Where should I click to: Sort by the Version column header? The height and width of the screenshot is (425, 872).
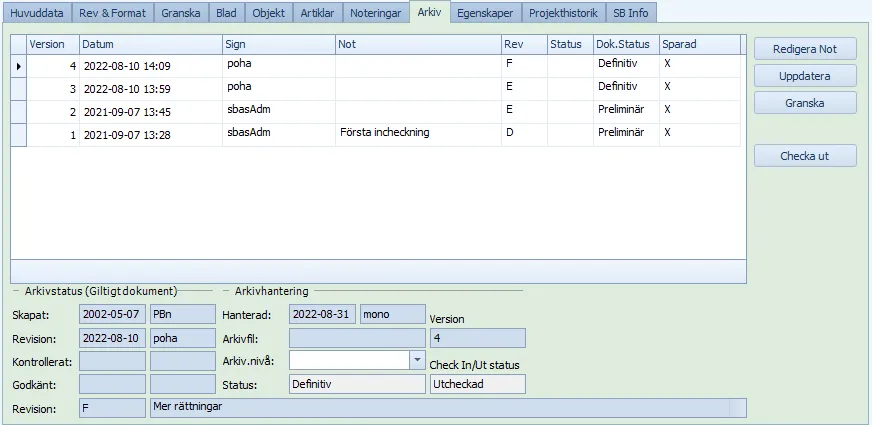click(53, 45)
